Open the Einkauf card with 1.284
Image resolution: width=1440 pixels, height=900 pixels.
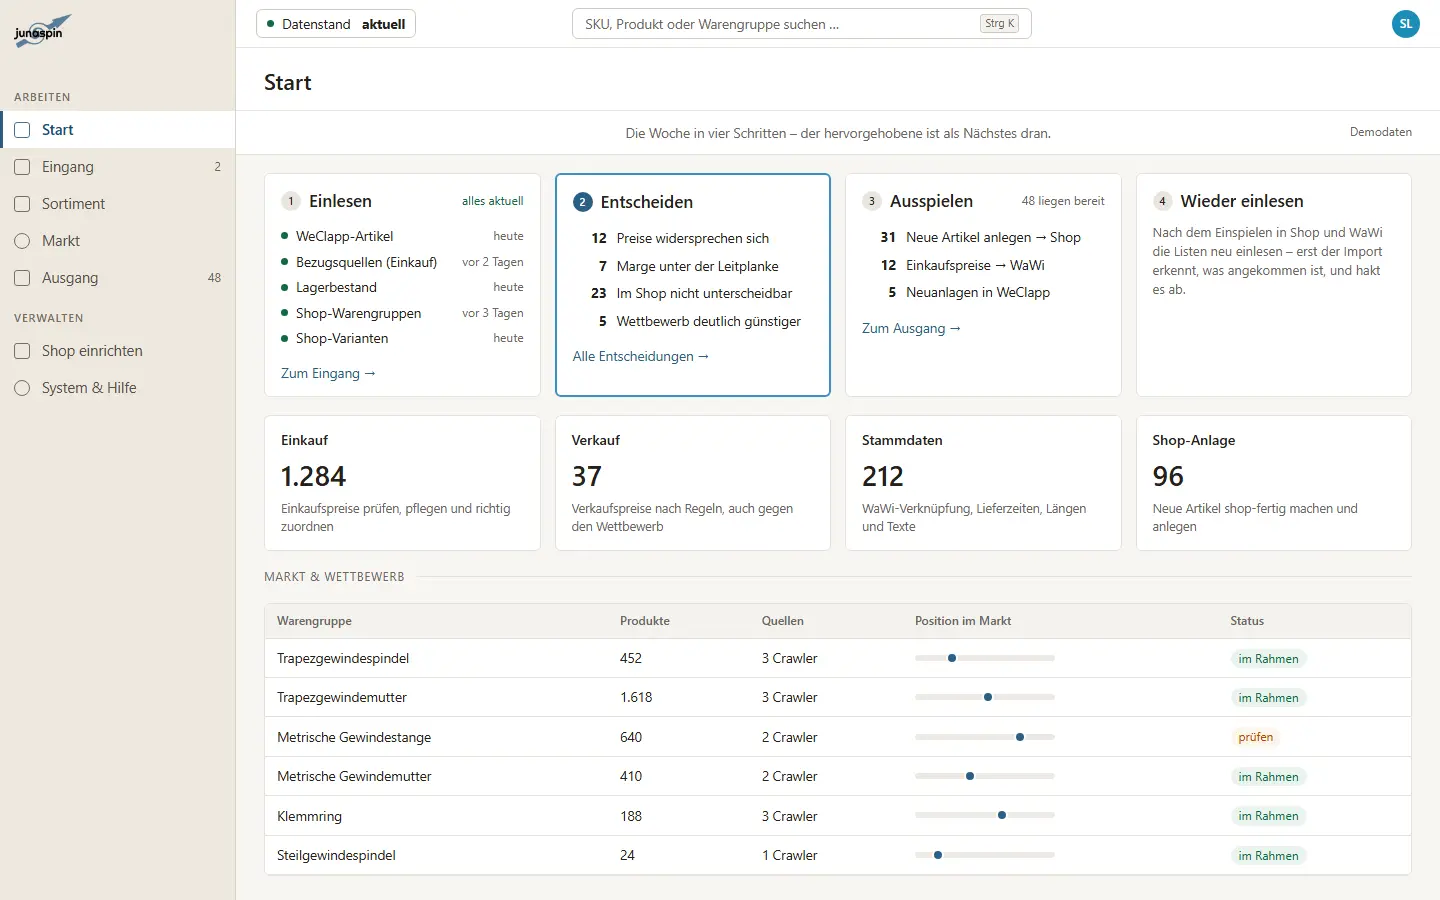pos(402,483)
